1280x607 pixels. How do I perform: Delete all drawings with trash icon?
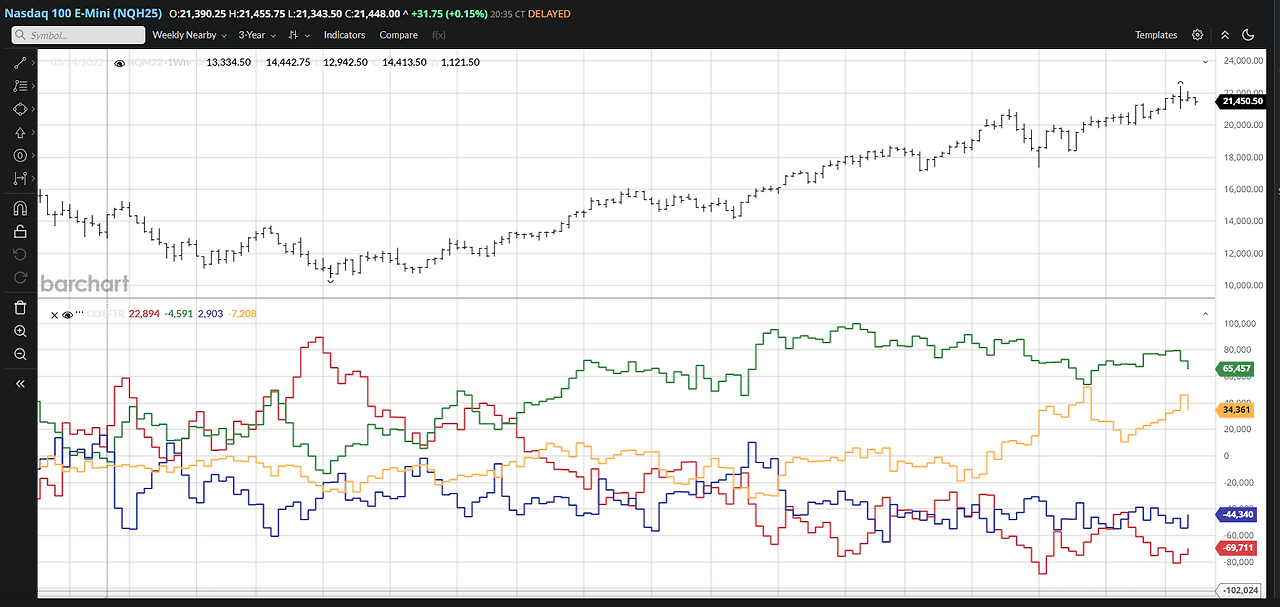pos(20,308)
